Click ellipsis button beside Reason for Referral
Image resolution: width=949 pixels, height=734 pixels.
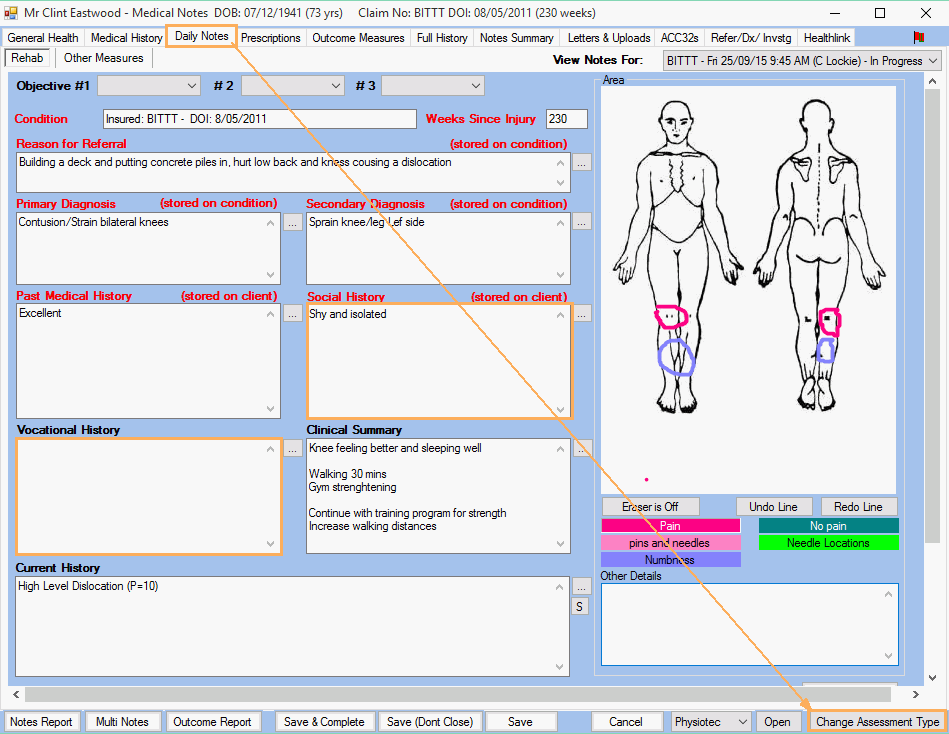coord(582,162)
